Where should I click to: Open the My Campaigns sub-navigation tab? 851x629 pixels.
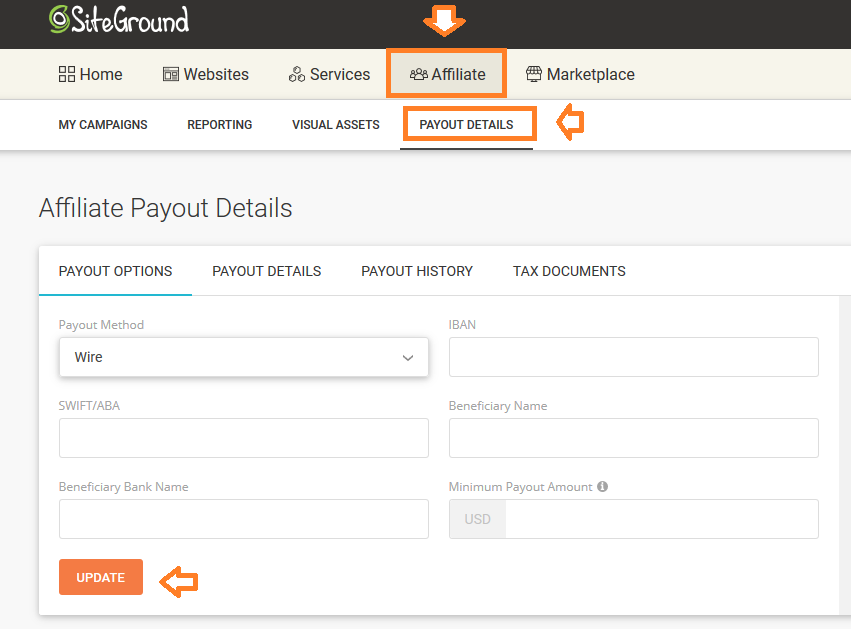pyautogui.click(x=103, y=125)
